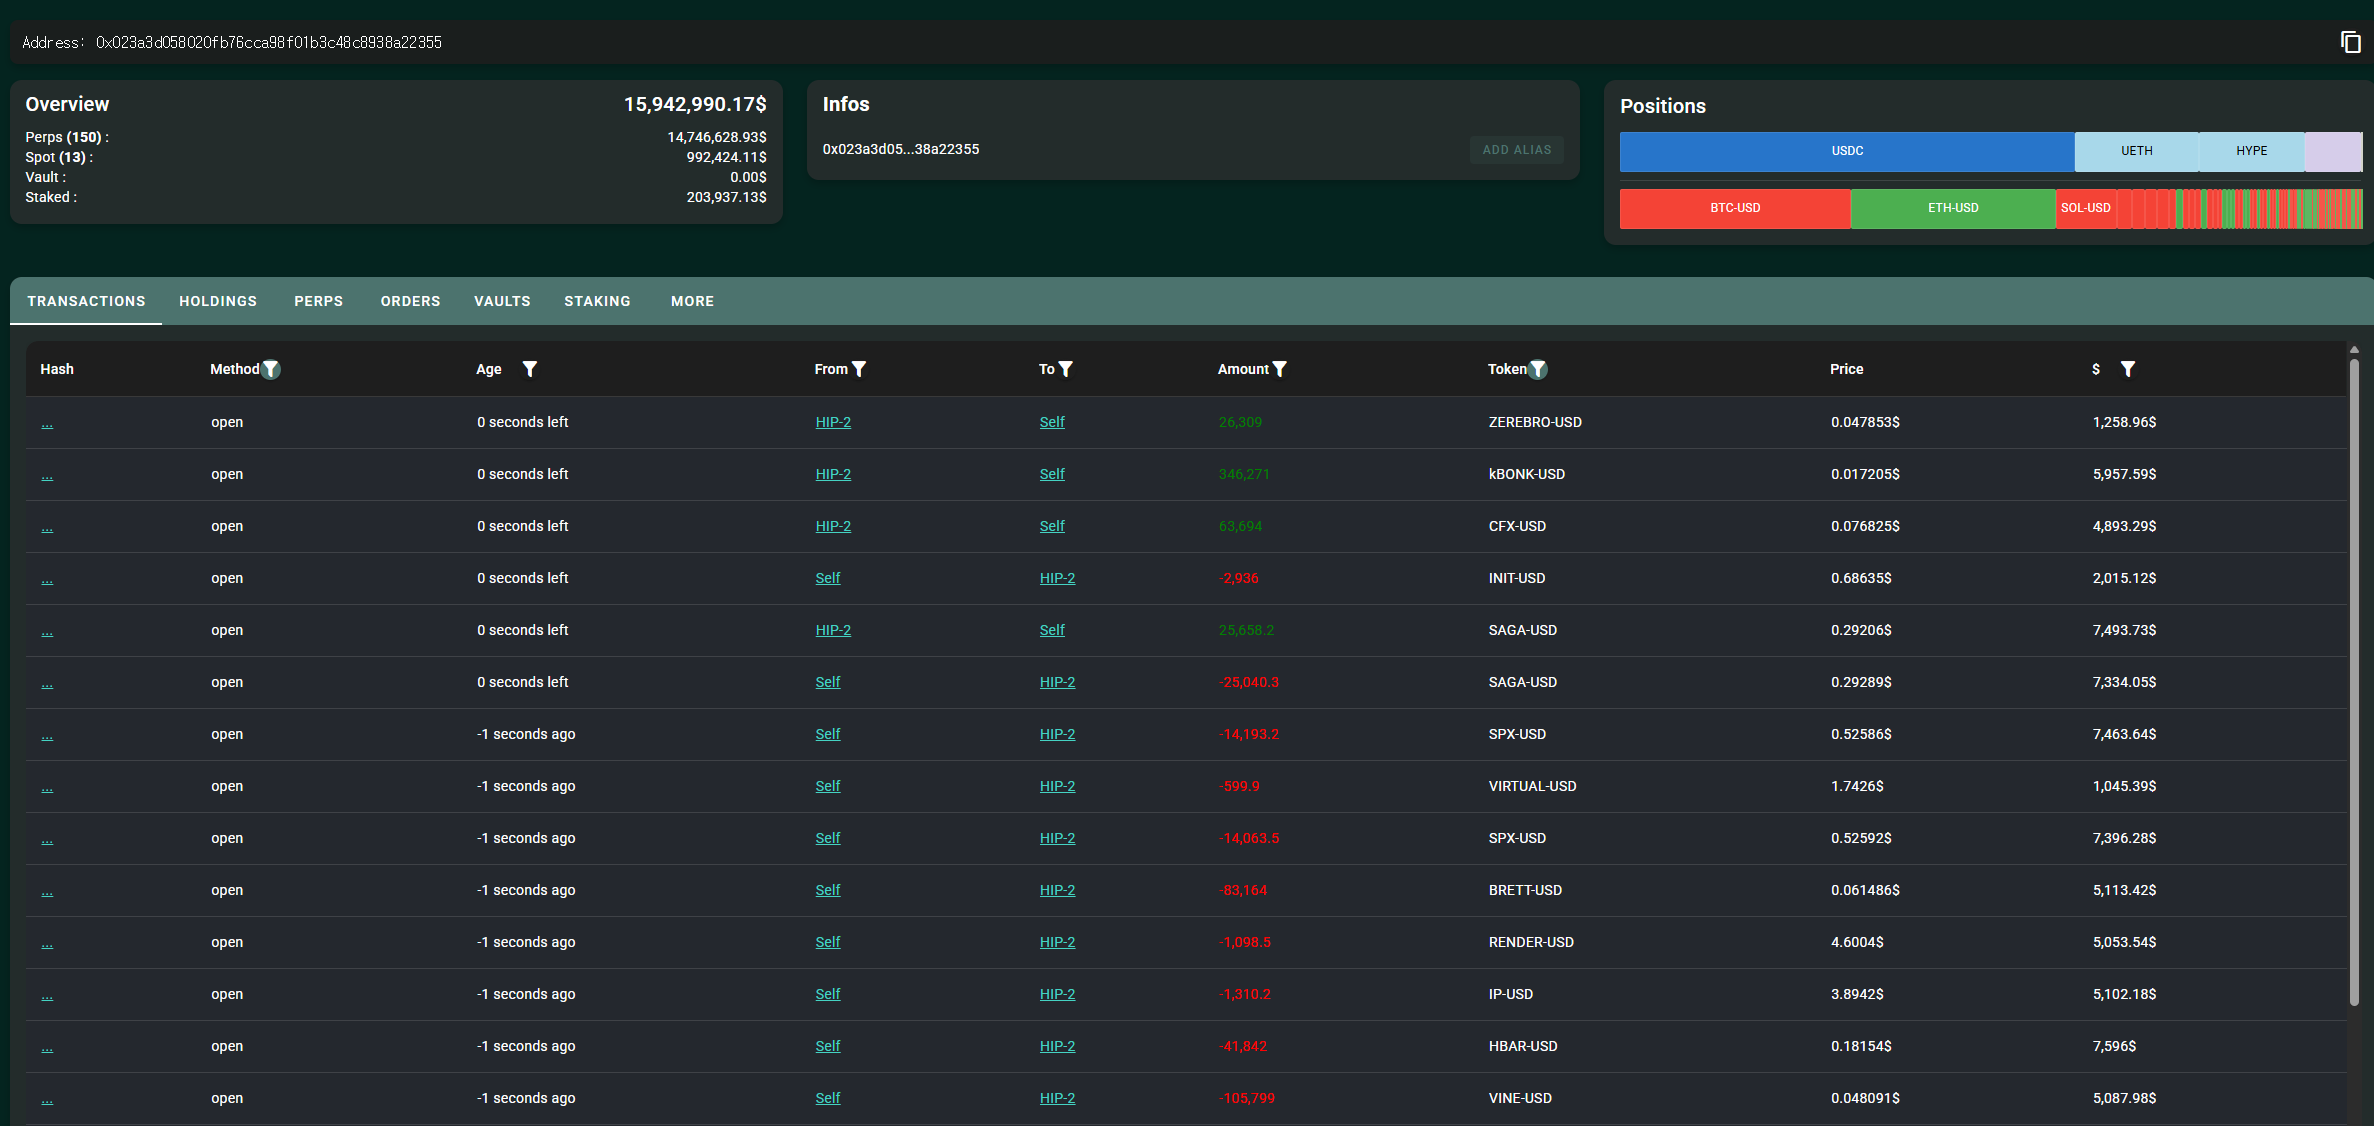Click the green ETH-USD position segment

click(x=1952, y=208)
